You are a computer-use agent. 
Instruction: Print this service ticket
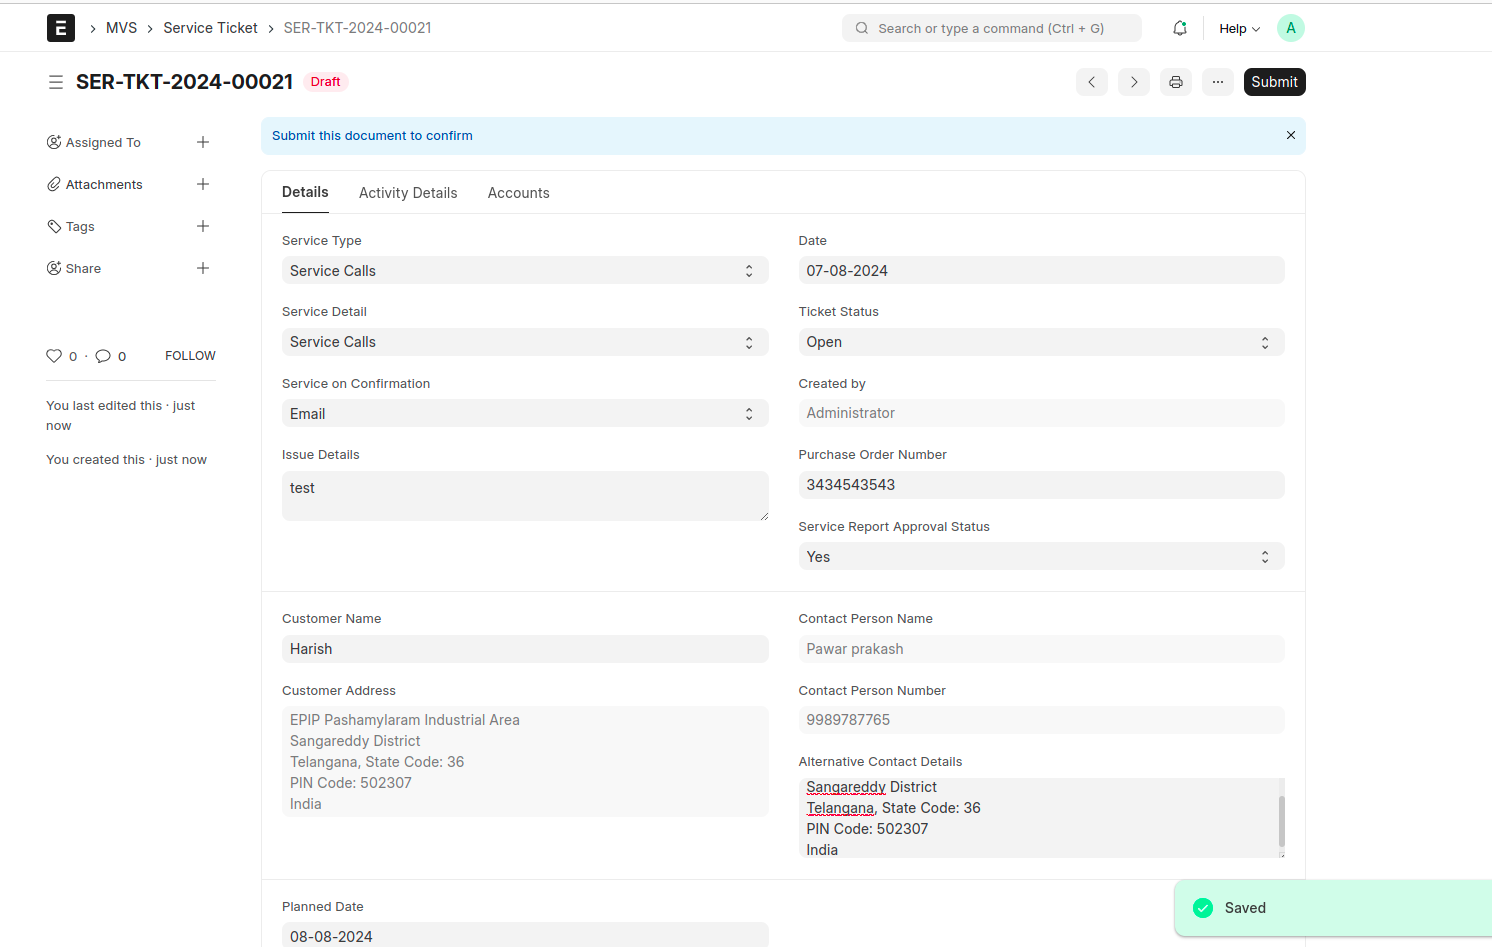tap(1176, 82)
